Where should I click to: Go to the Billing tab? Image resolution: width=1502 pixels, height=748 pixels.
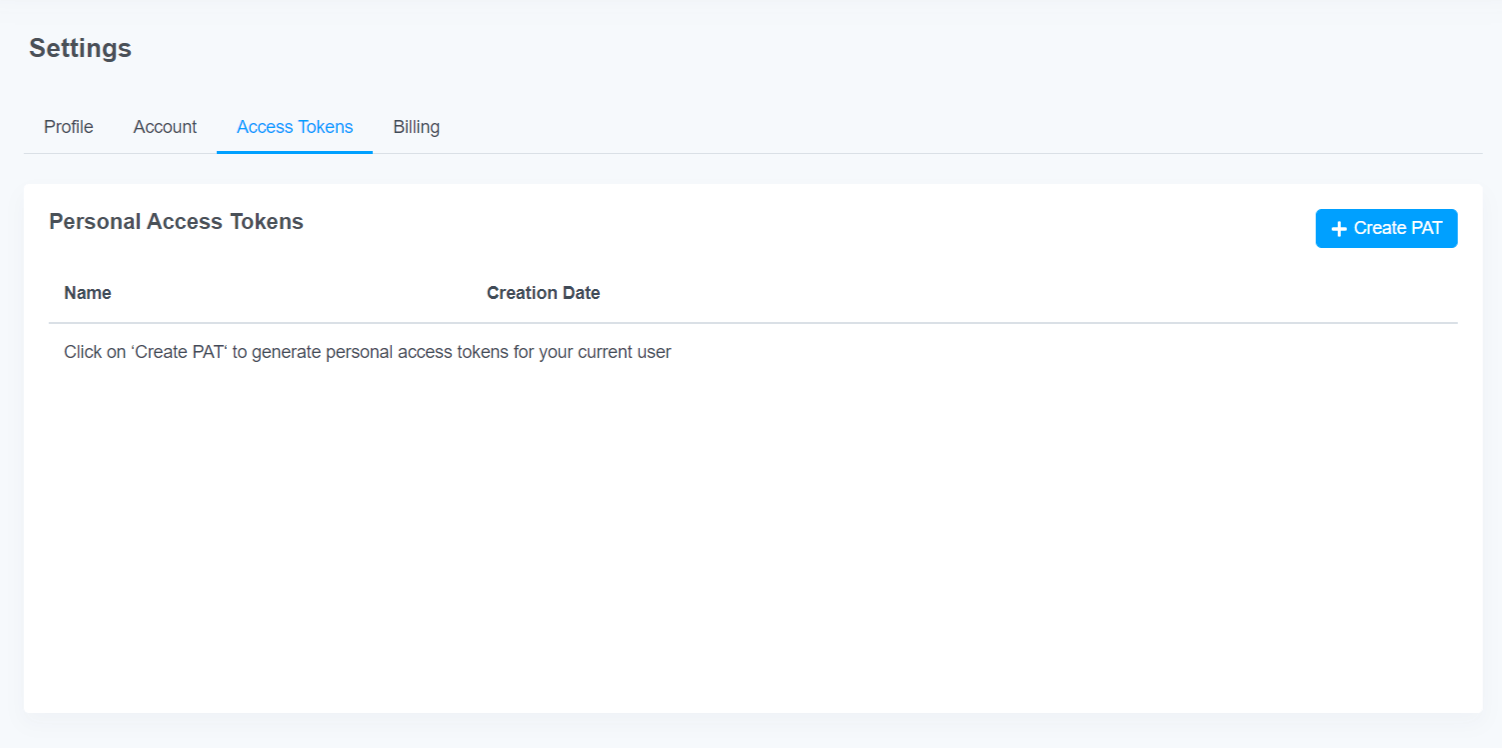point(416,127)
